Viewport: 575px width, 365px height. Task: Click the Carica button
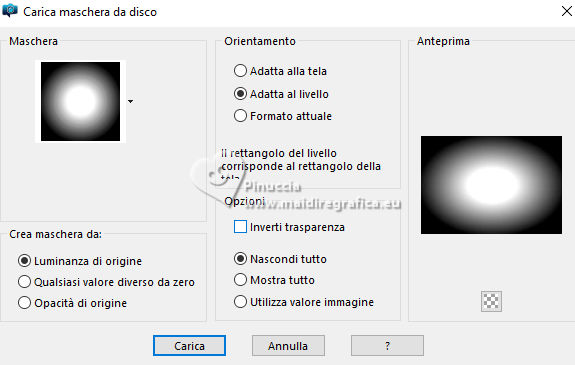click(x=189, y=346)
